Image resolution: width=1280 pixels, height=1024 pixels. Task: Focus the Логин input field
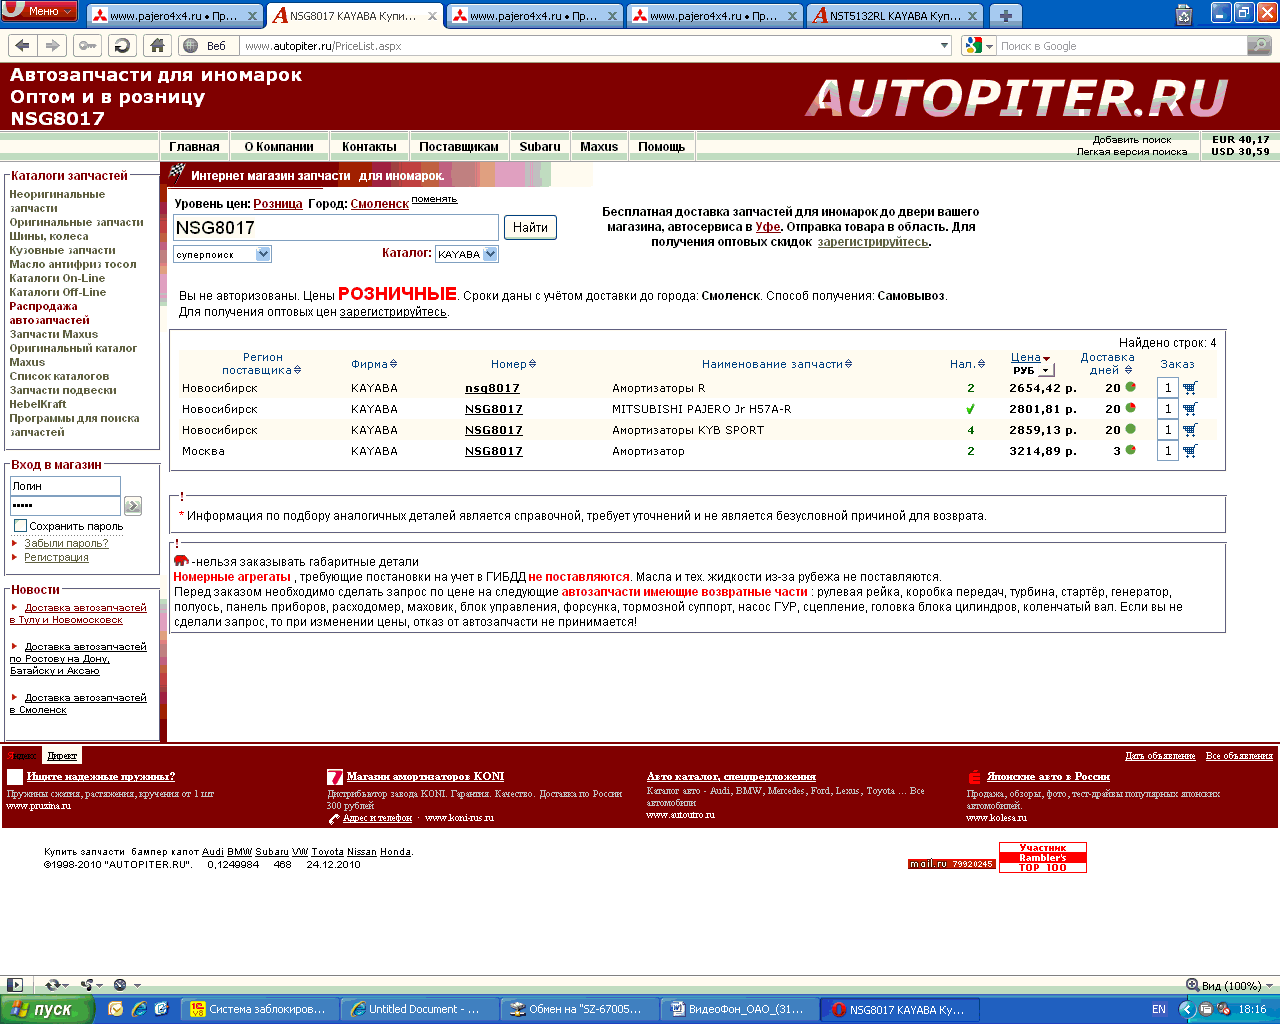click(65, 486)
